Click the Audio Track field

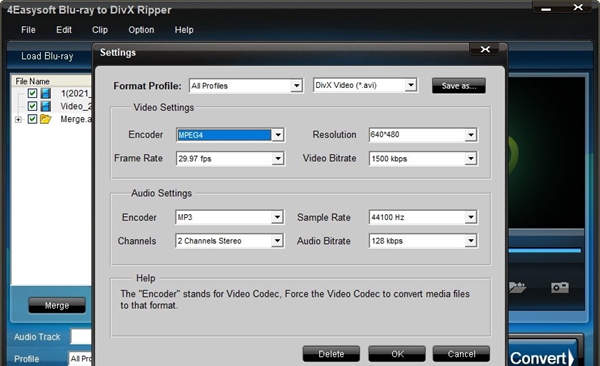[x=81, y=337]
